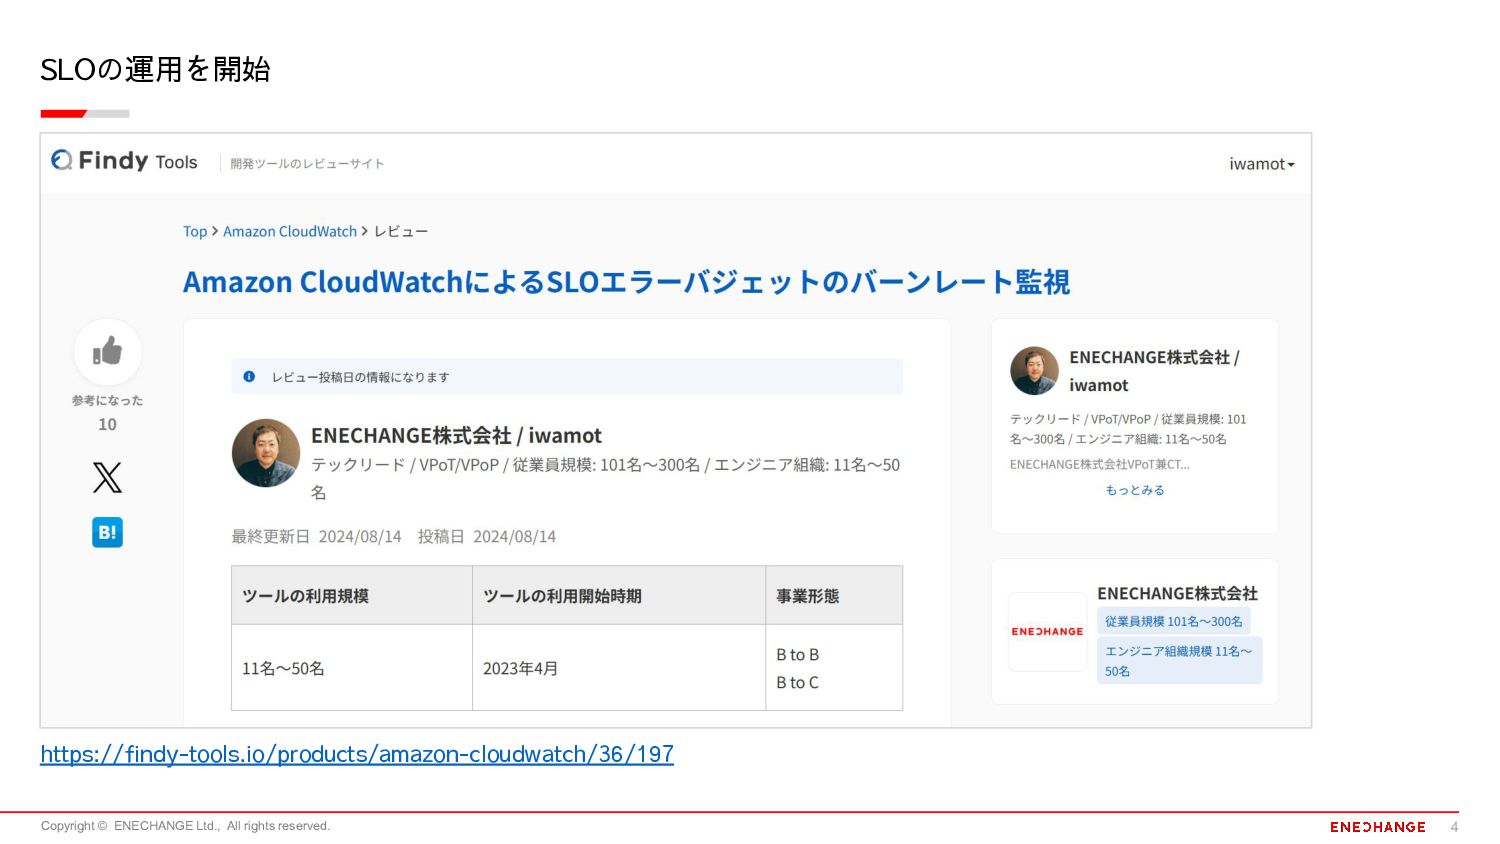Click the 'ENECHANGE株式会社 / iwamot' reviewer heading
This screenshot has width=1500, height=844.
tap(456, 436)
